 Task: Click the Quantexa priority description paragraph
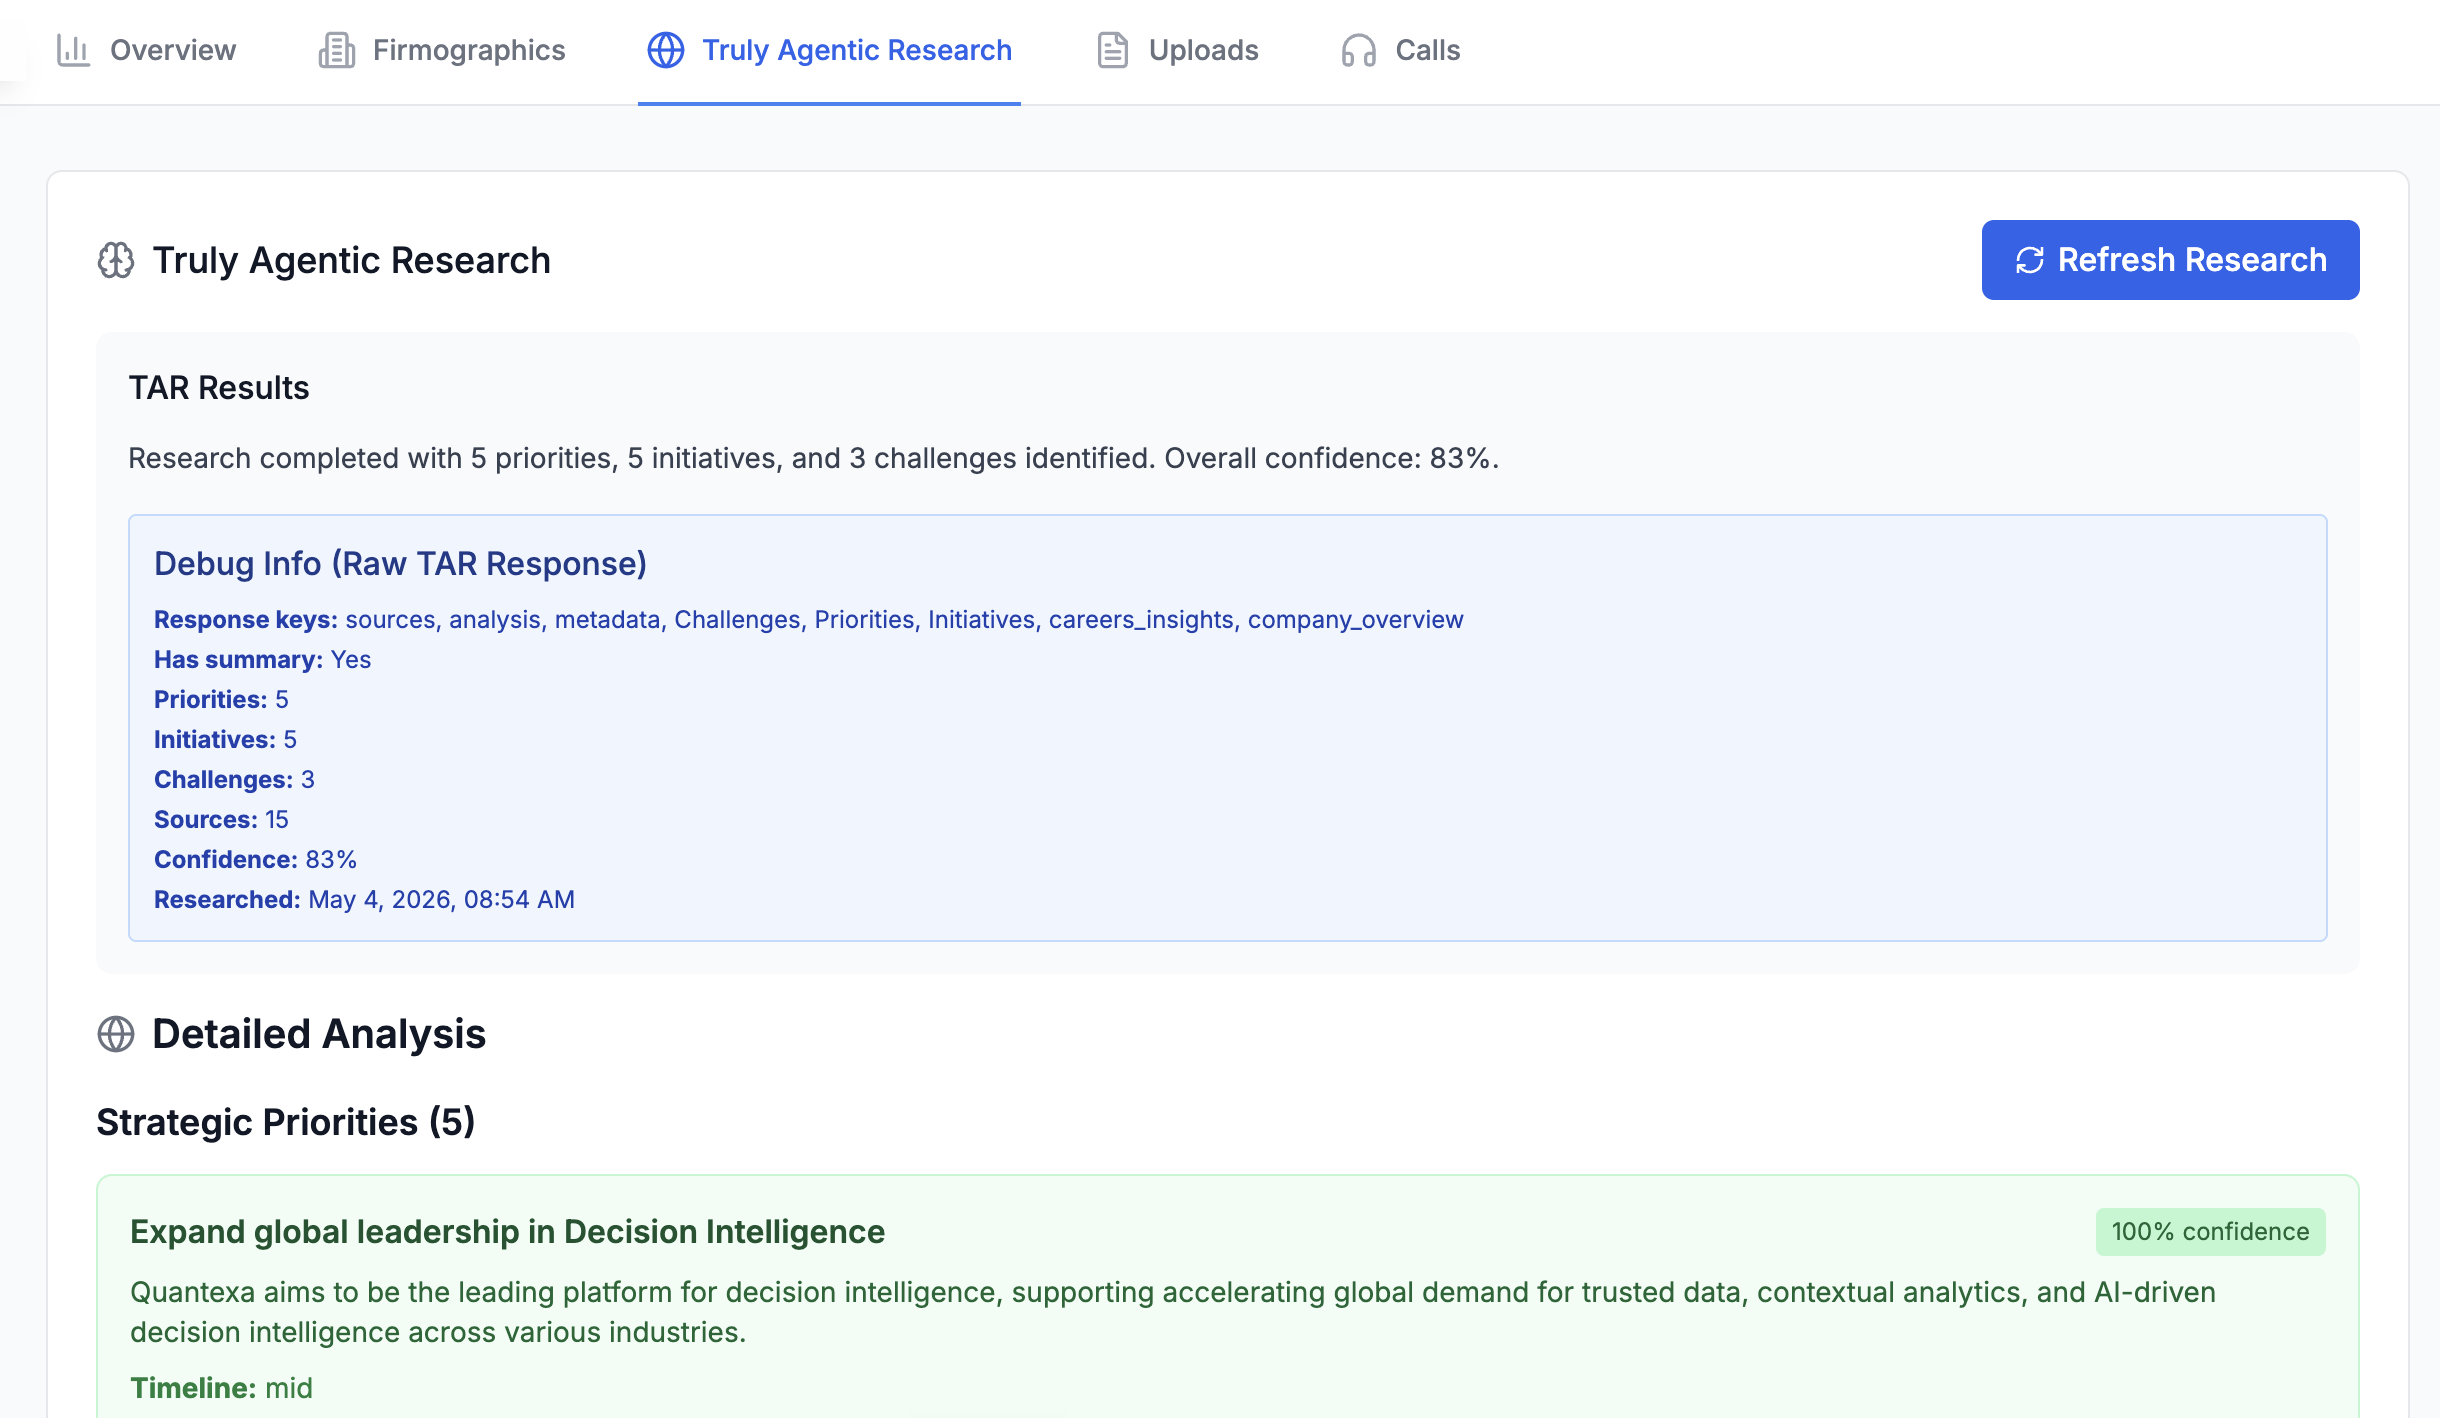coord(1173,1312)
